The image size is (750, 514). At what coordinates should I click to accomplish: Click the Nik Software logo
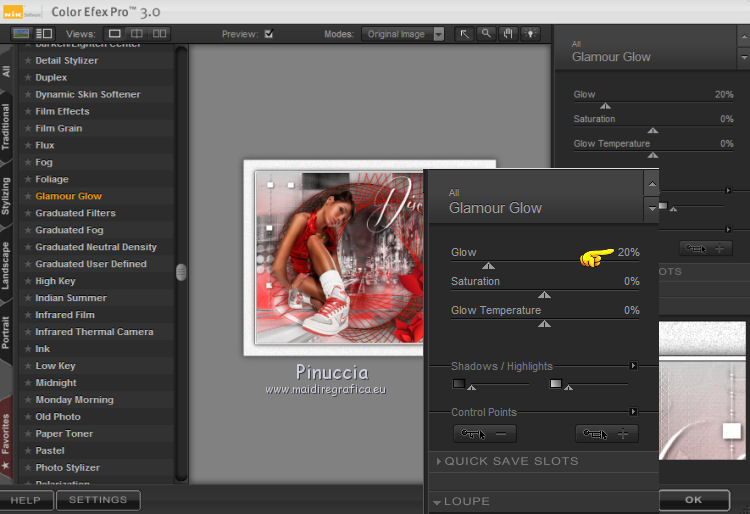[x=21, y=12]
